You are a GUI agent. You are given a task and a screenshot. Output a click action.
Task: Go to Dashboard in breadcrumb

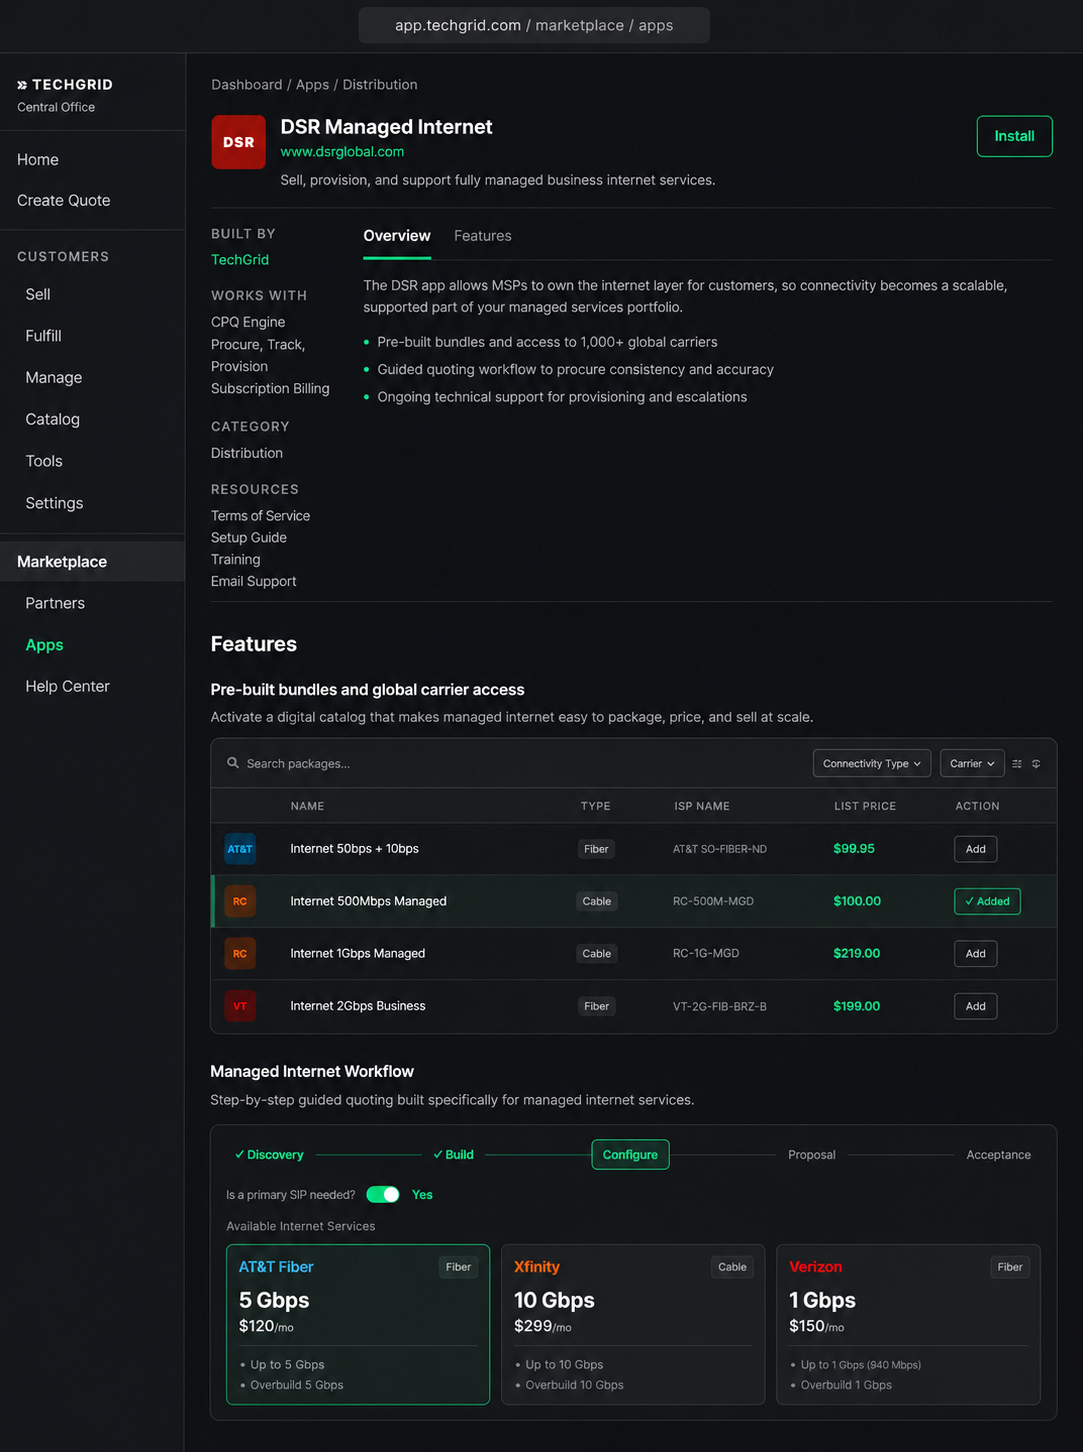click(x=247, y=85)
